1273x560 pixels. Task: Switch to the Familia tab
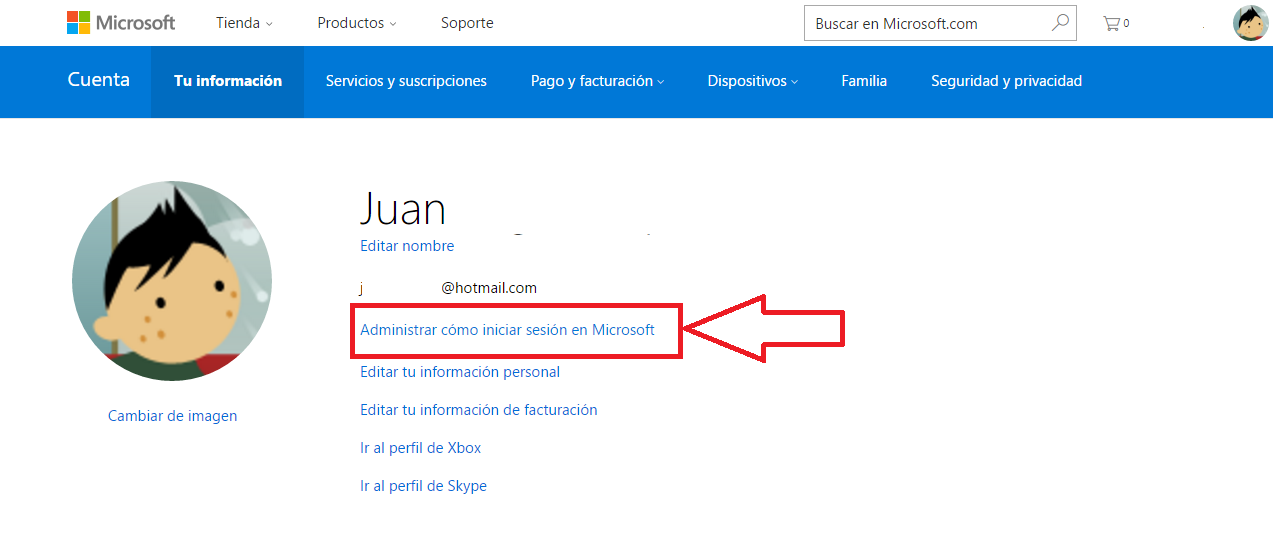pos(864,81)
